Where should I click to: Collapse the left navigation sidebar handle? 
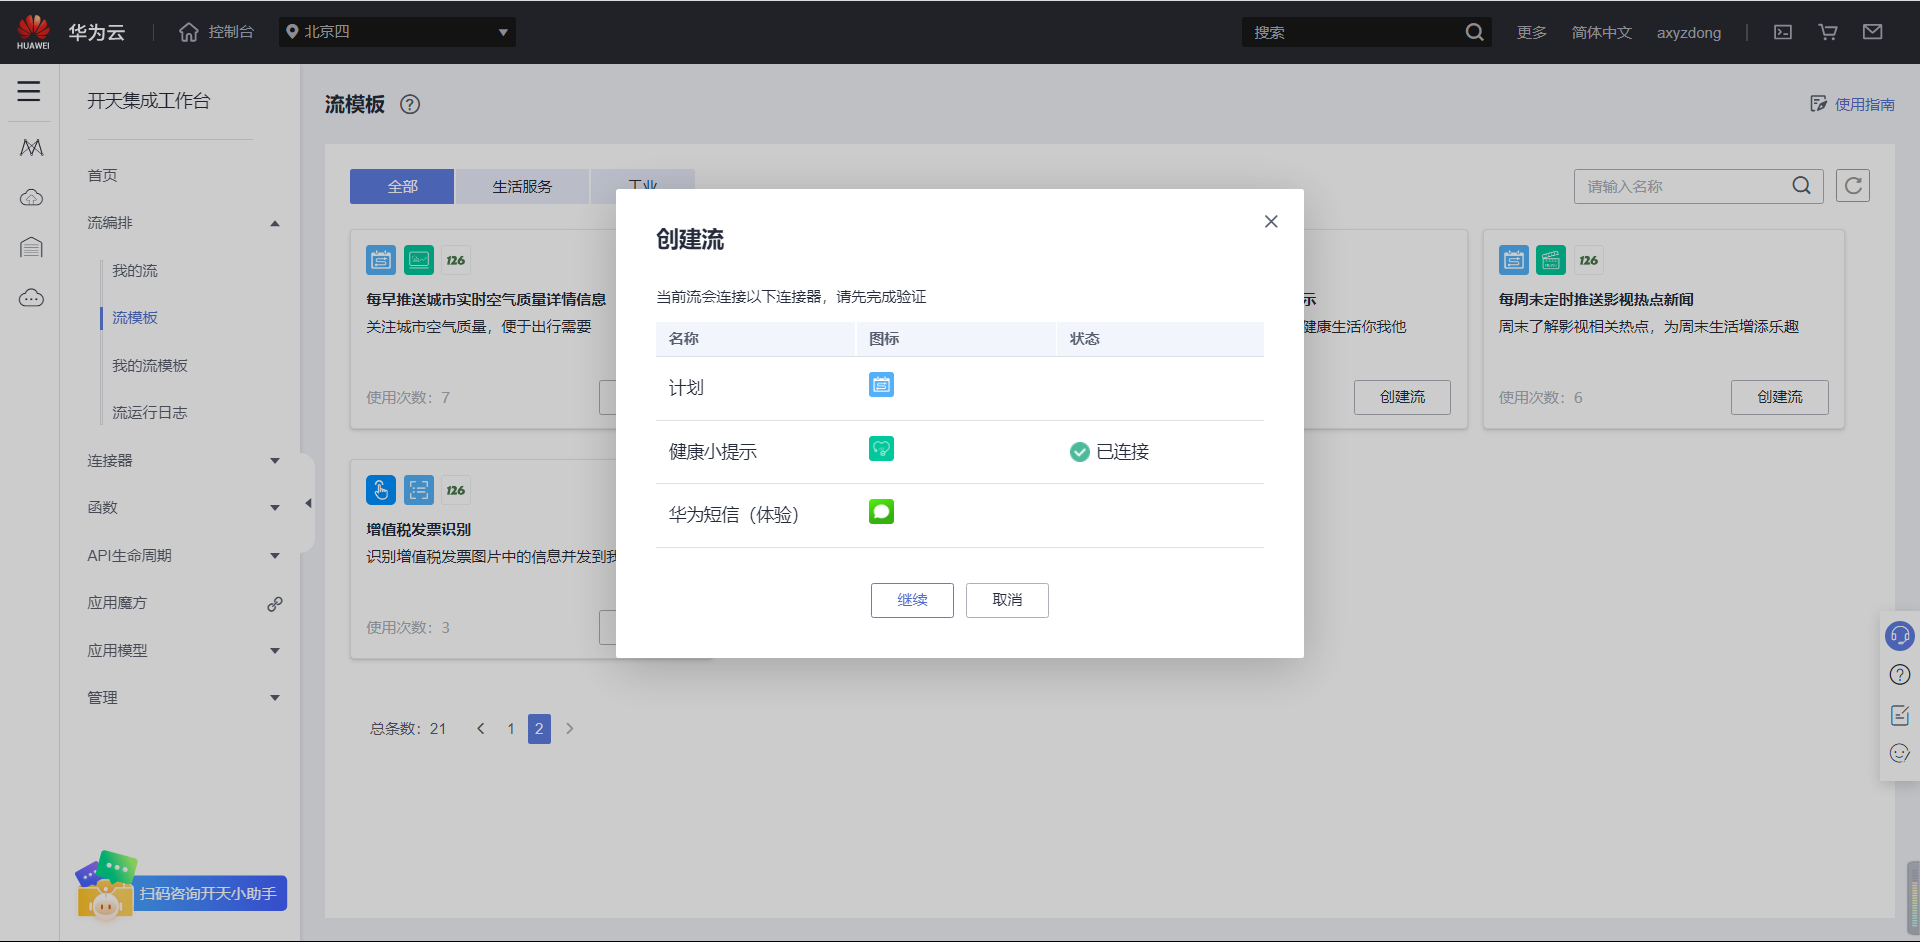308,504
